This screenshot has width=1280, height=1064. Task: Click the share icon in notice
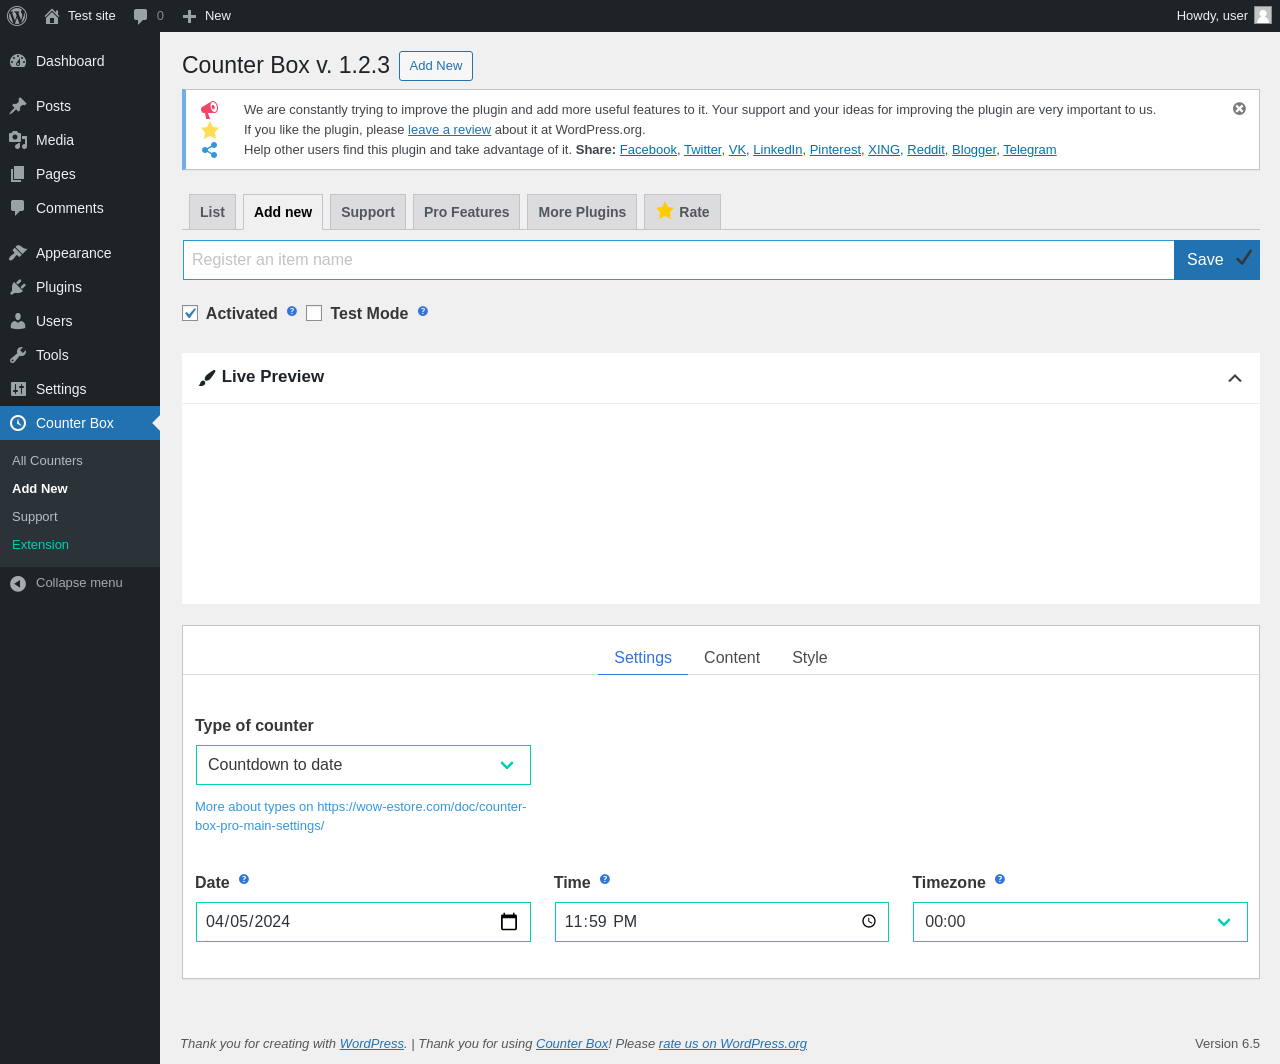coord(210,150)
